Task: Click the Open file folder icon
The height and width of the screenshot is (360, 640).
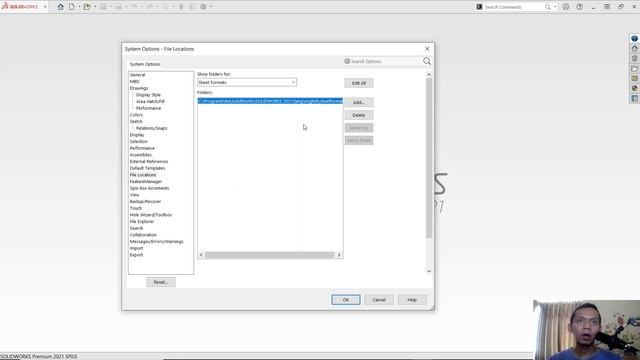Action: pos(87,7)
